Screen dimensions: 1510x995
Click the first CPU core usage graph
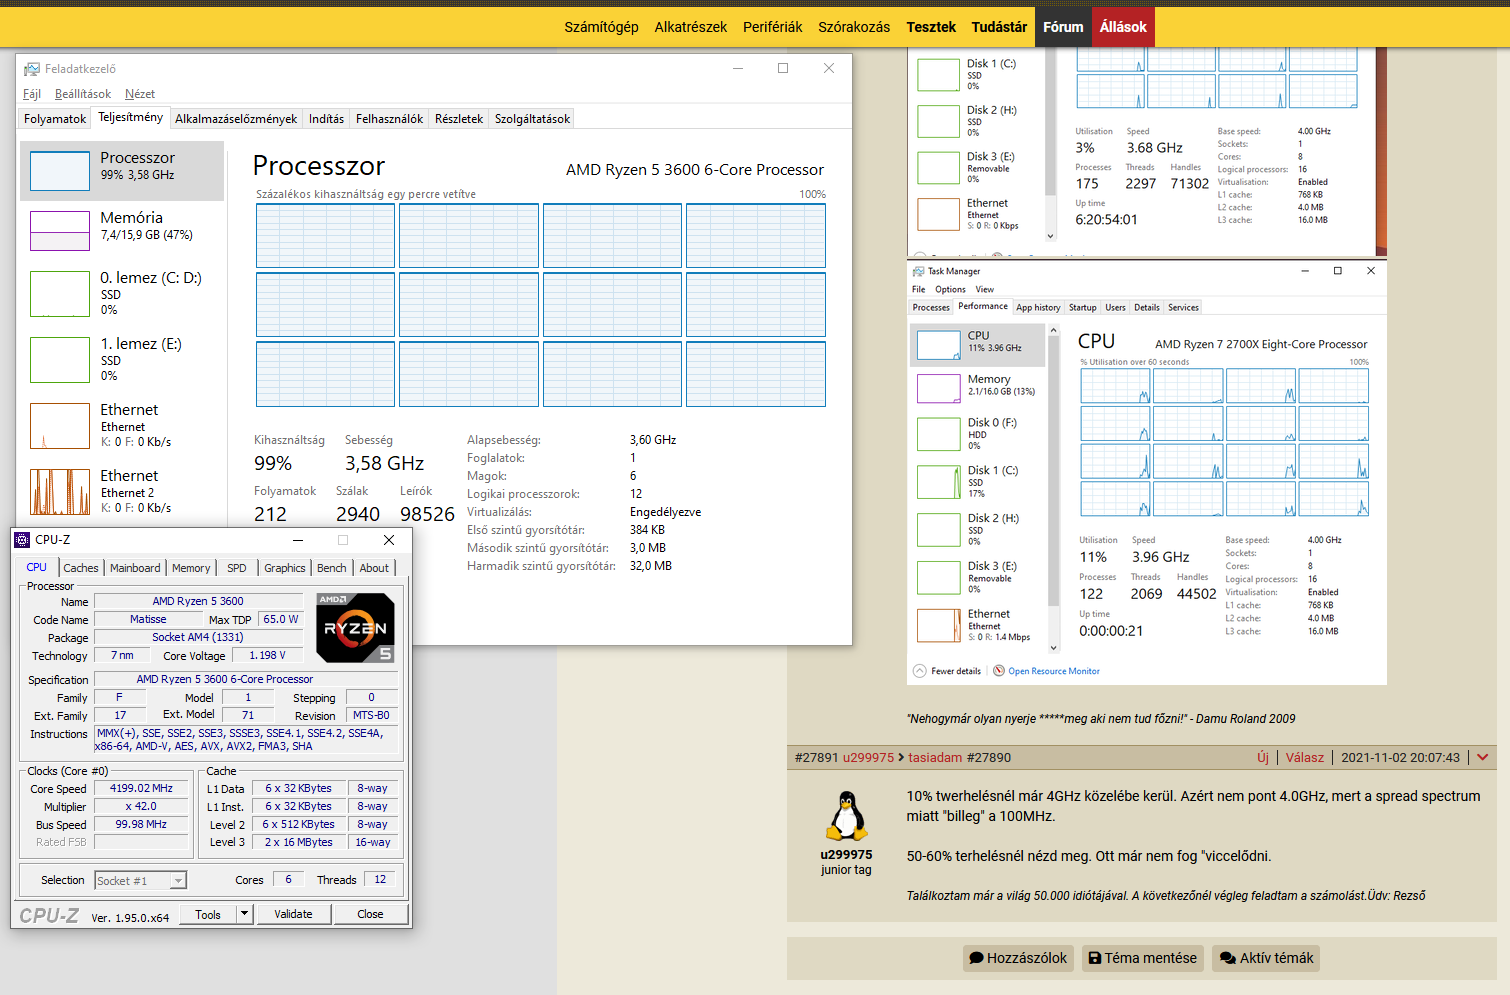325,236
